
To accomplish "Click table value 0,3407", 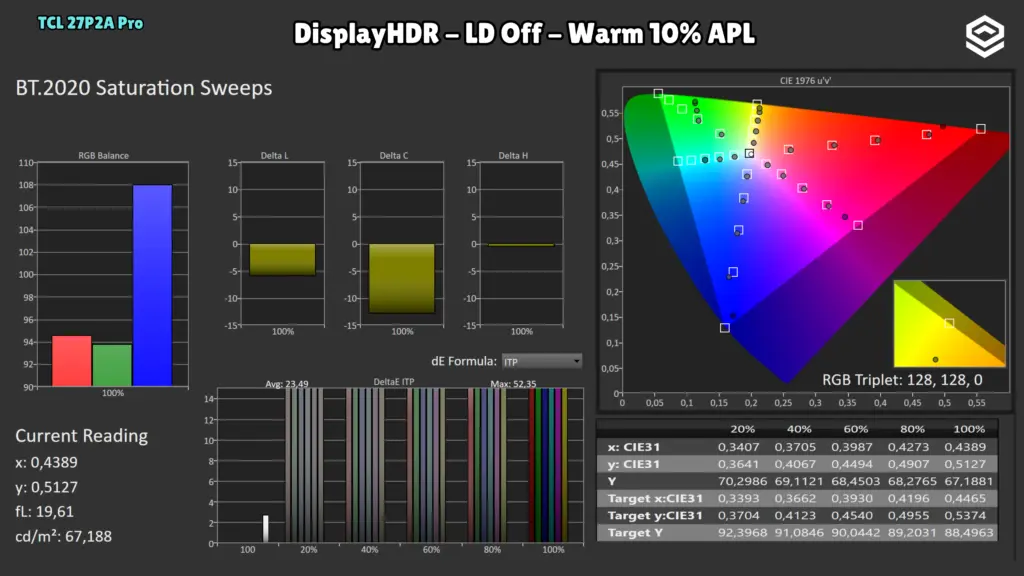I will tap(739, 447).
